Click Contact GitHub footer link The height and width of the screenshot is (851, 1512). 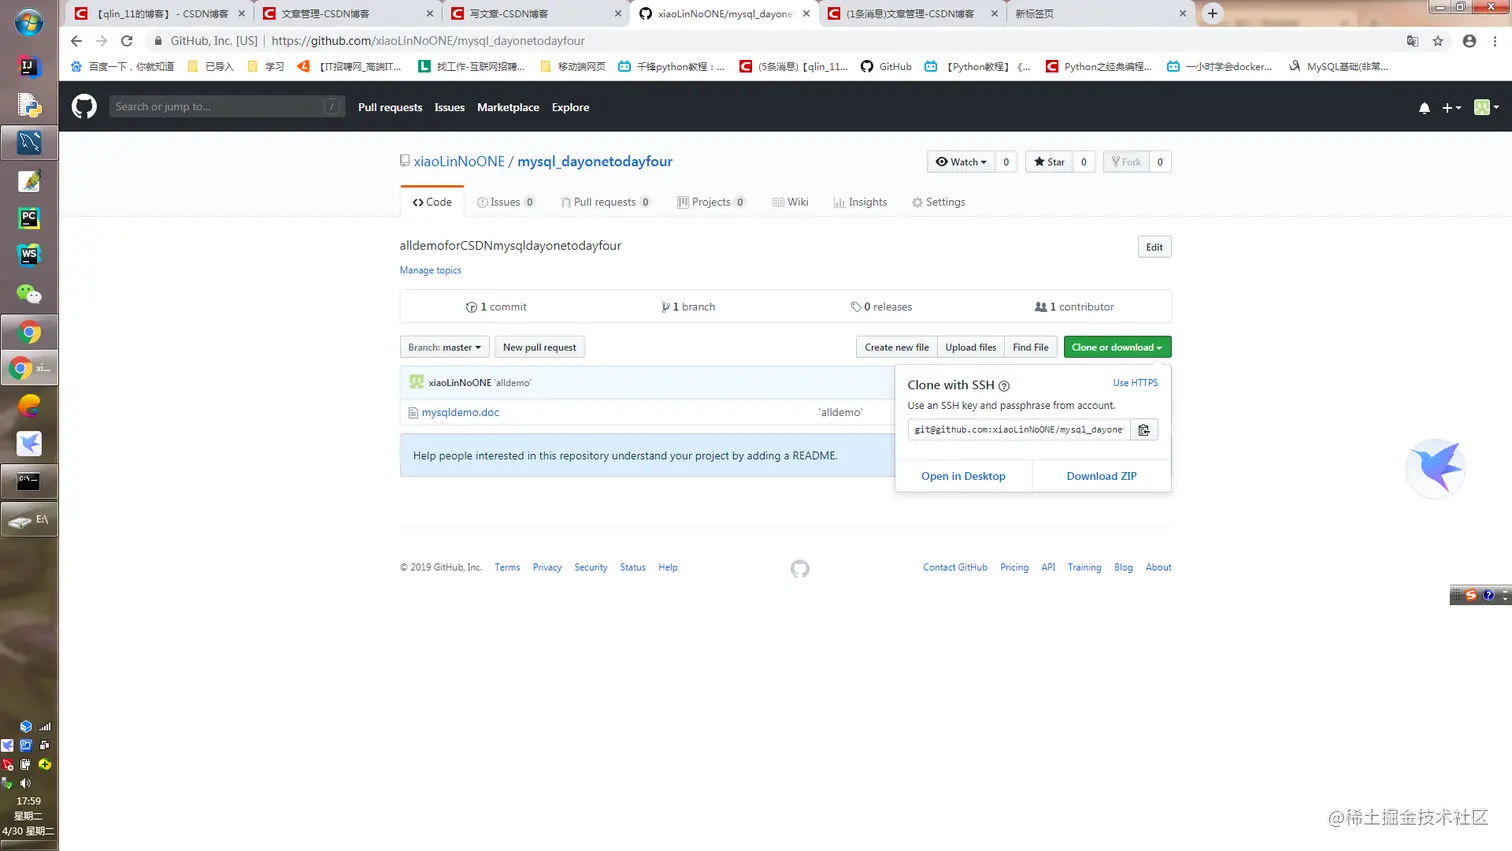[x=955, y=567]
